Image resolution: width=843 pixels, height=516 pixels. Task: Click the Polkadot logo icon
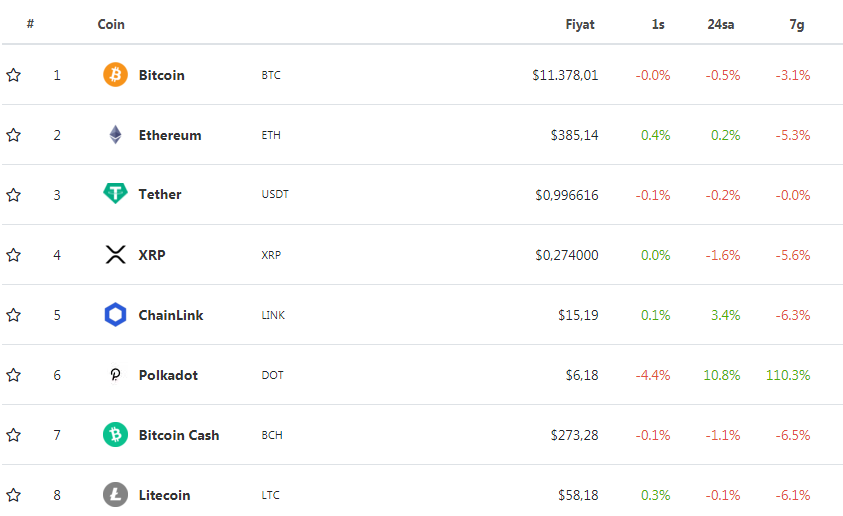(x=115, y=375)
